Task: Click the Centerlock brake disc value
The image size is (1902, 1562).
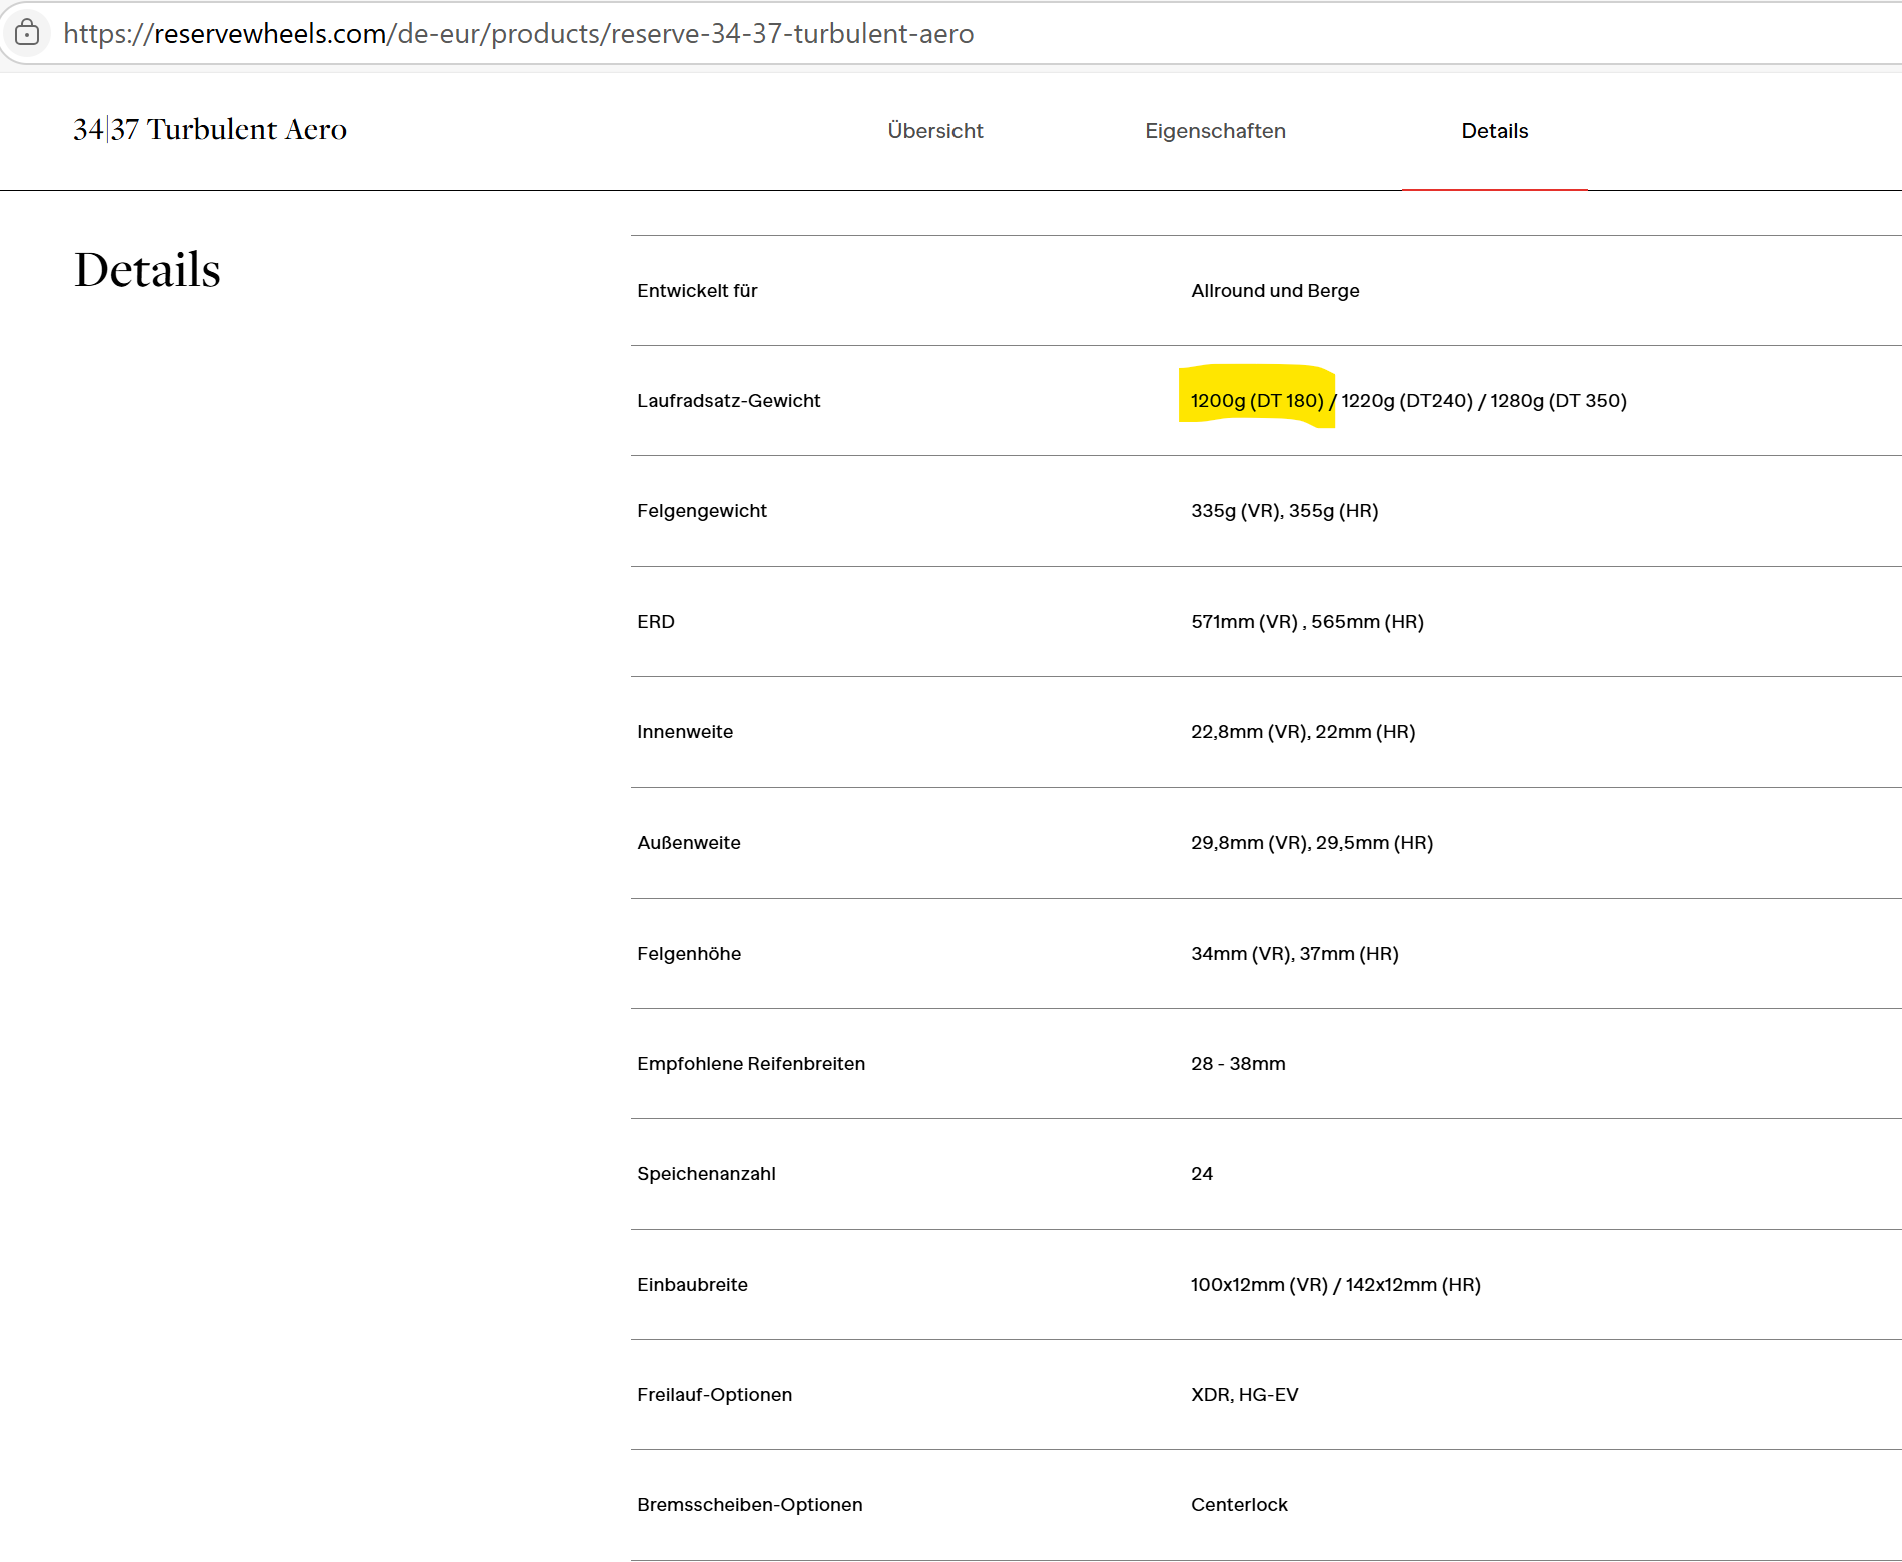Action: [1239, 1505]
